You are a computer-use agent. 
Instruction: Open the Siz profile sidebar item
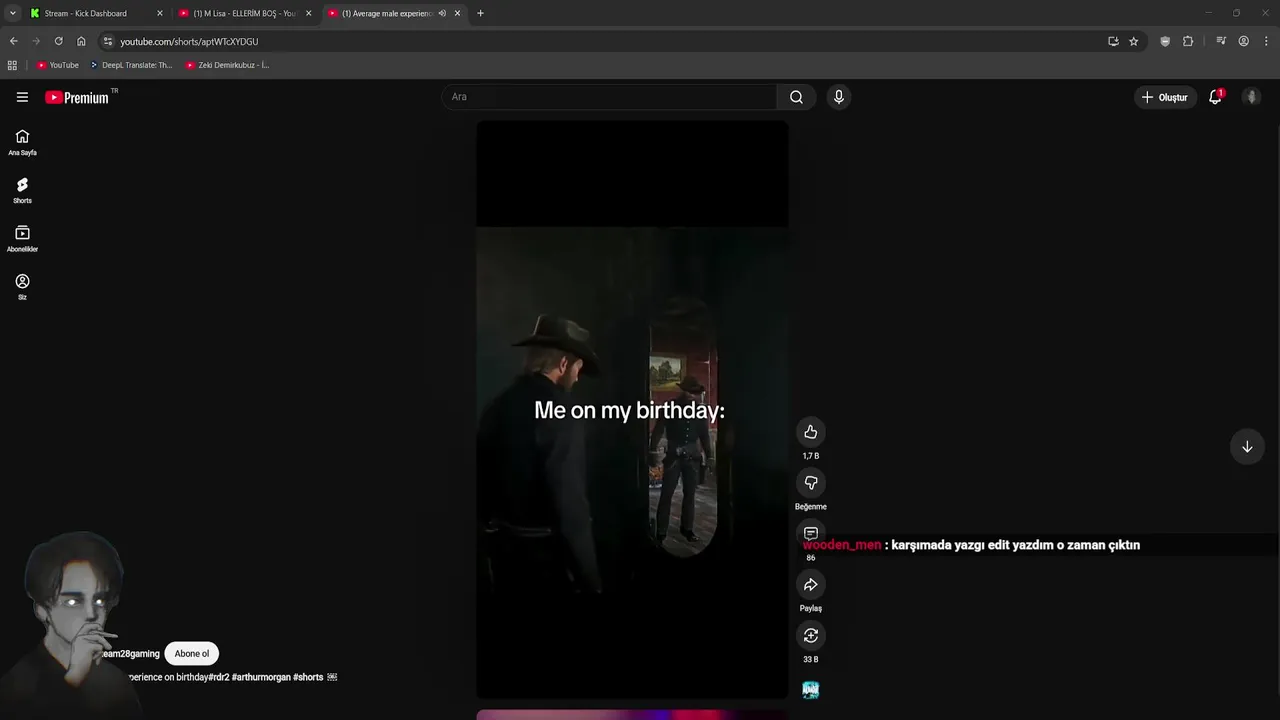(x=22, y=286)
